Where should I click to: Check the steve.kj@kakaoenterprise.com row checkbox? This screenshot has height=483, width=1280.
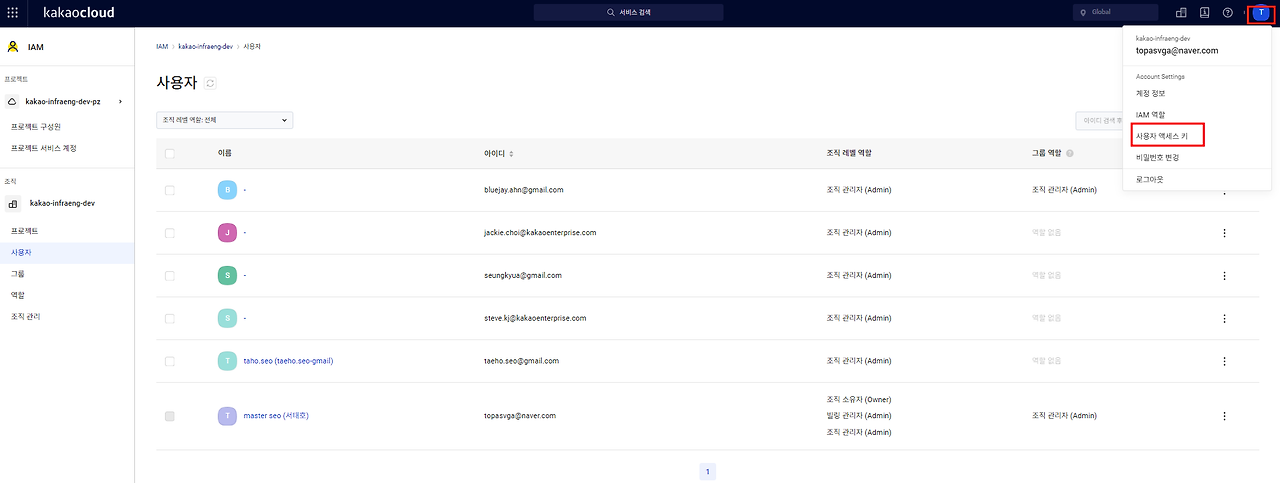169,318
